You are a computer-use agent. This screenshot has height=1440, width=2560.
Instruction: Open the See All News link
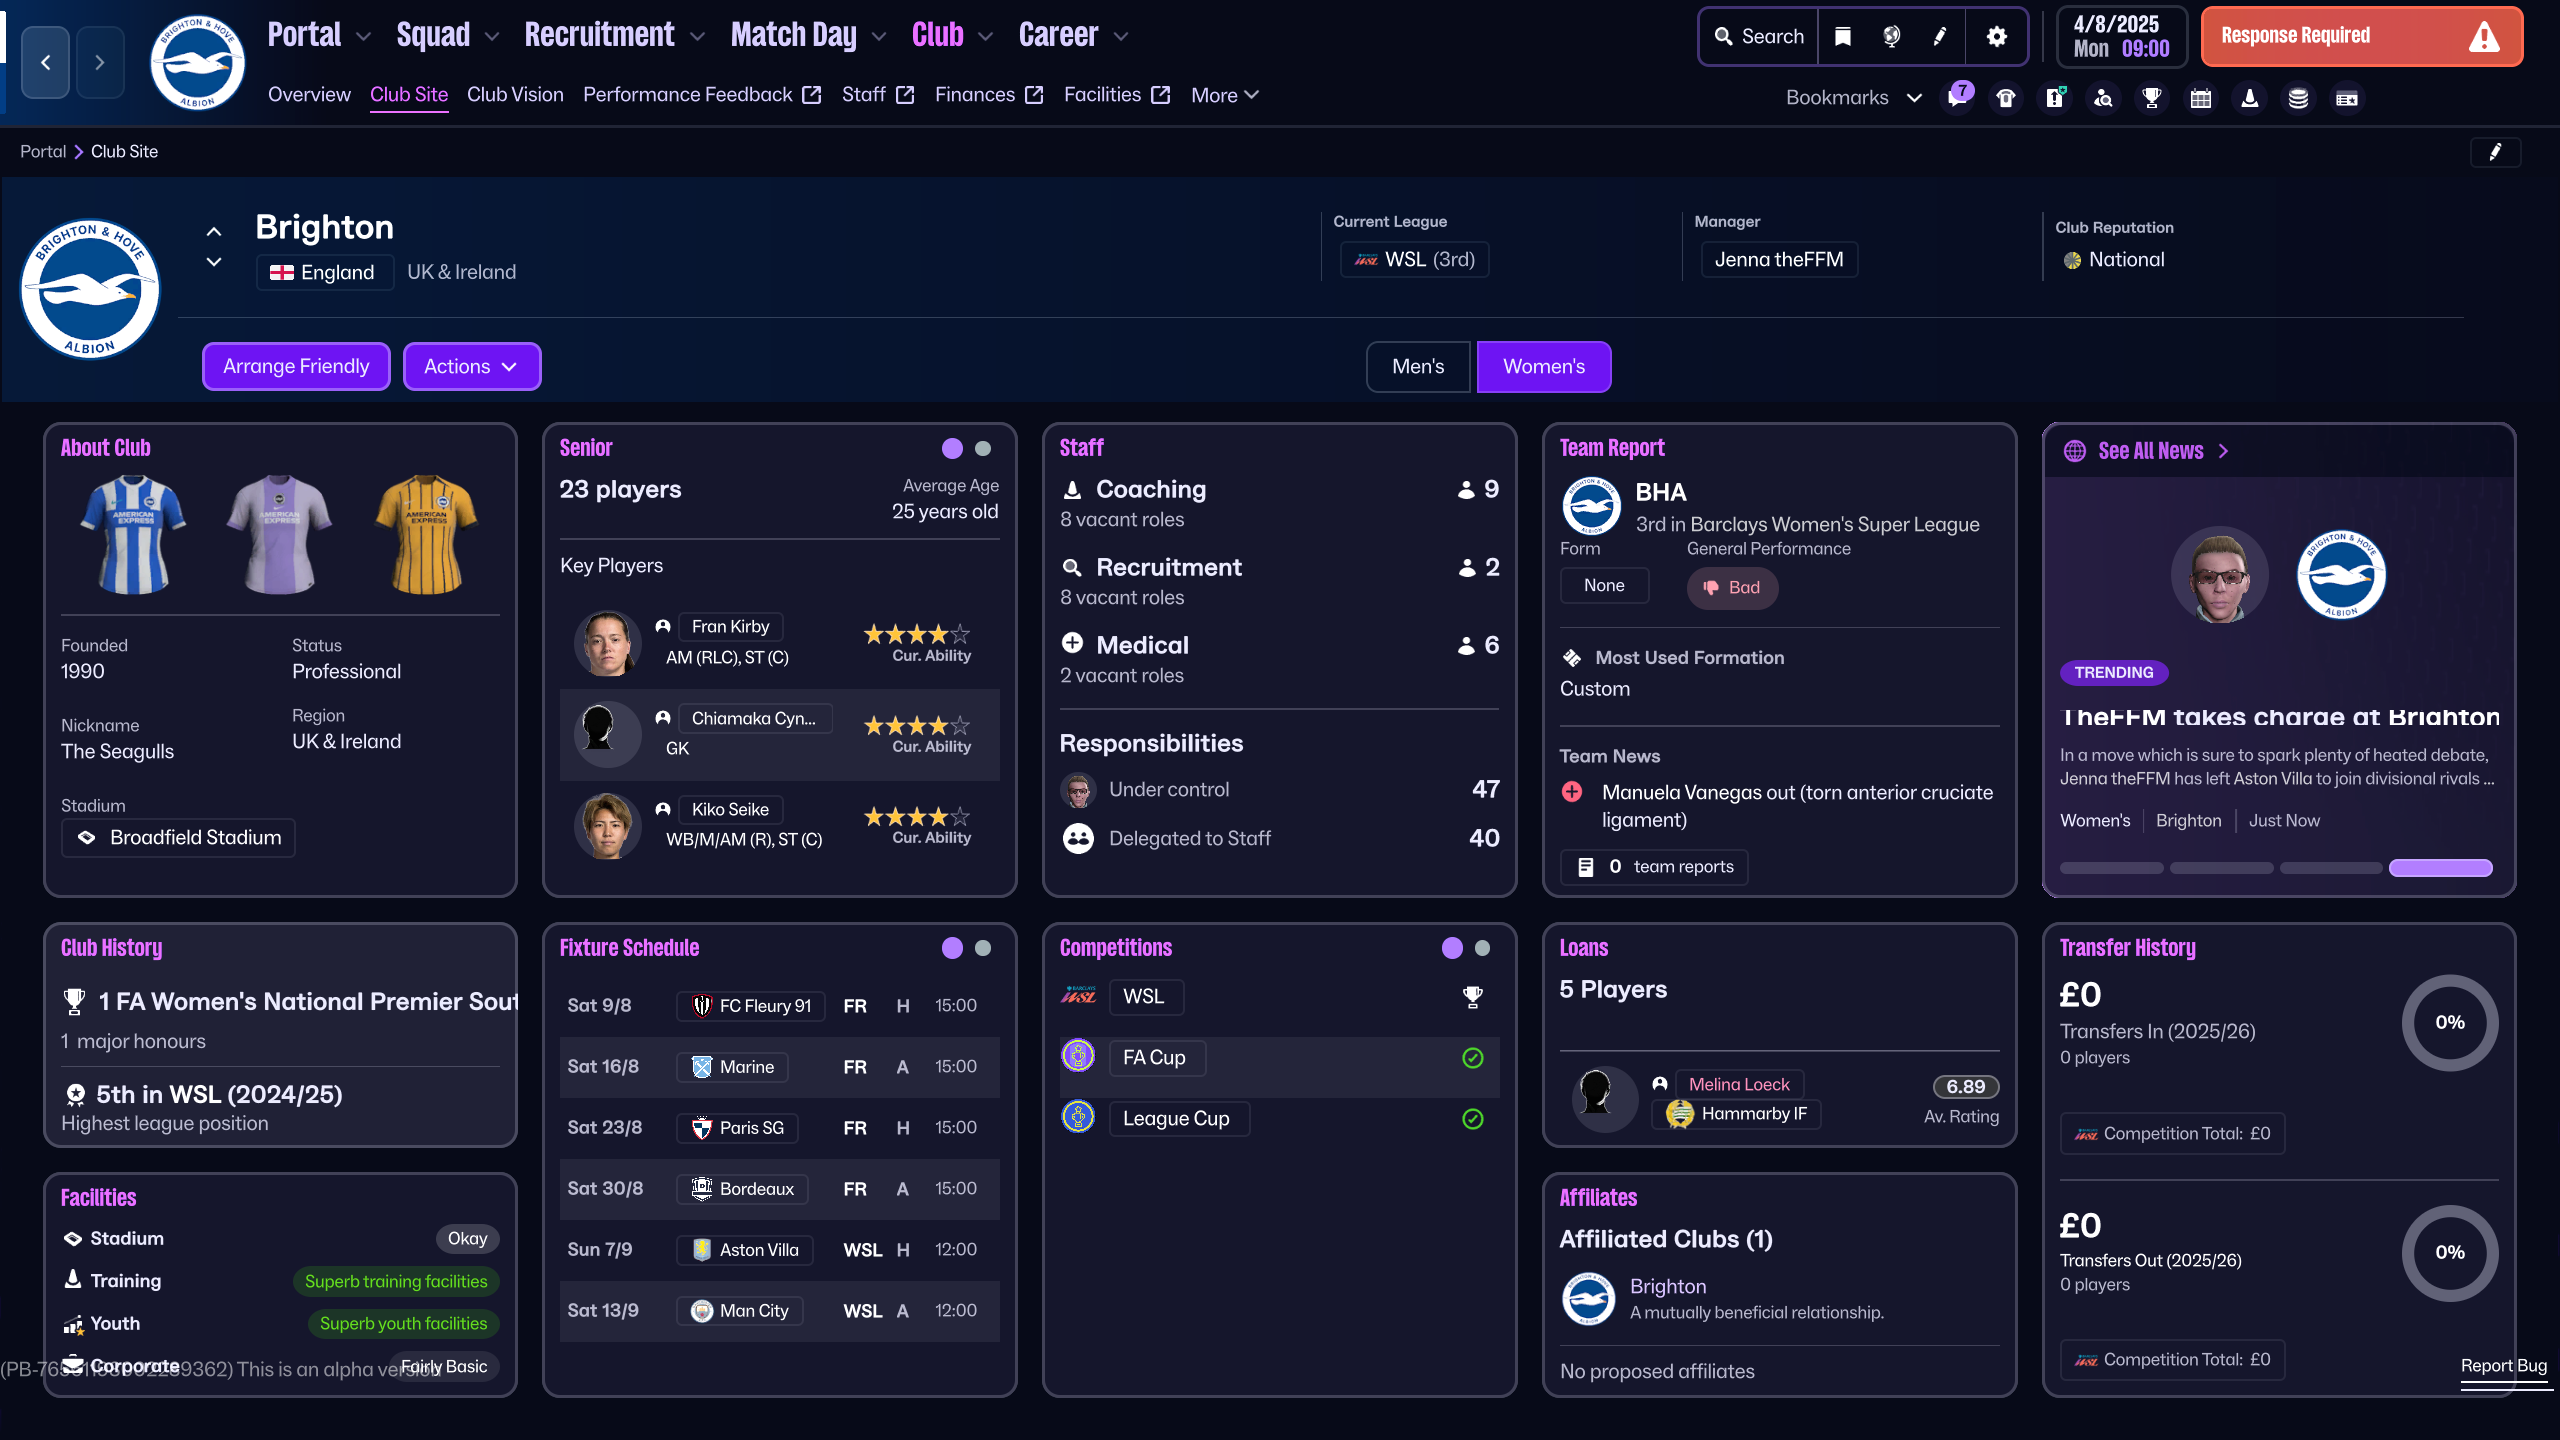pos(2150,451)
